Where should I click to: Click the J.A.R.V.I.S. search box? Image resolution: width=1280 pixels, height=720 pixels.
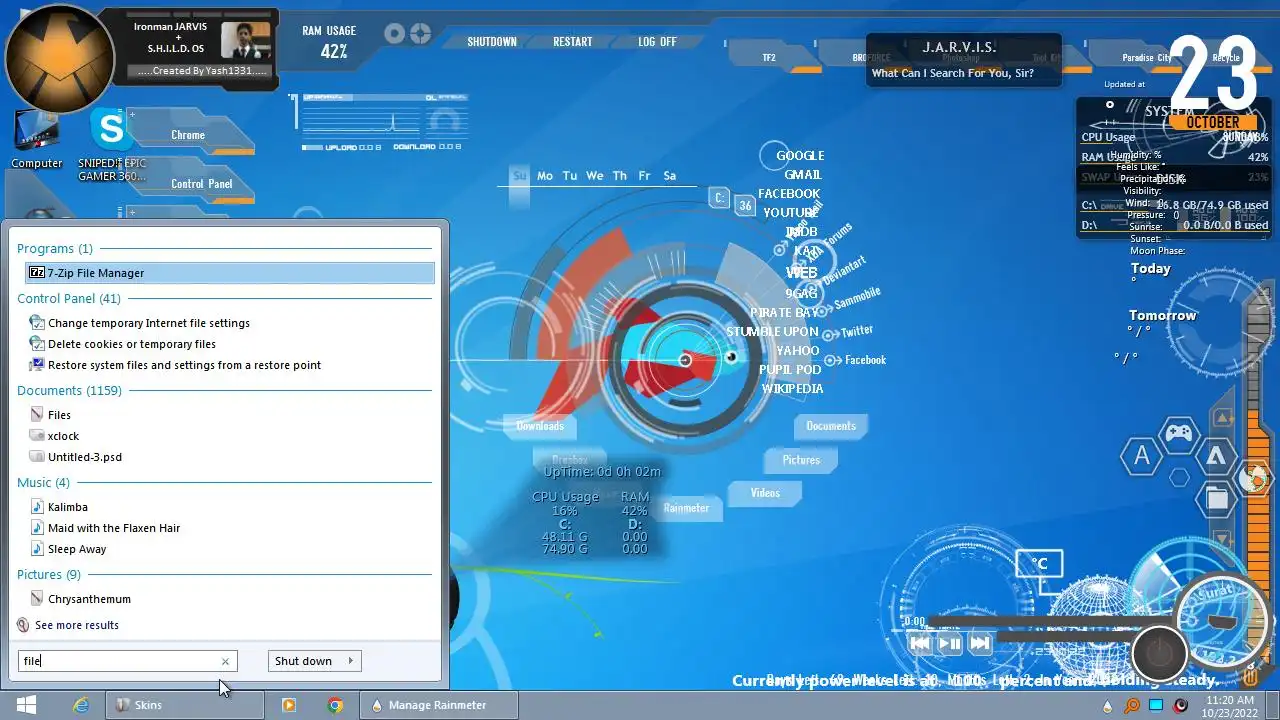[x=962, y=61]
